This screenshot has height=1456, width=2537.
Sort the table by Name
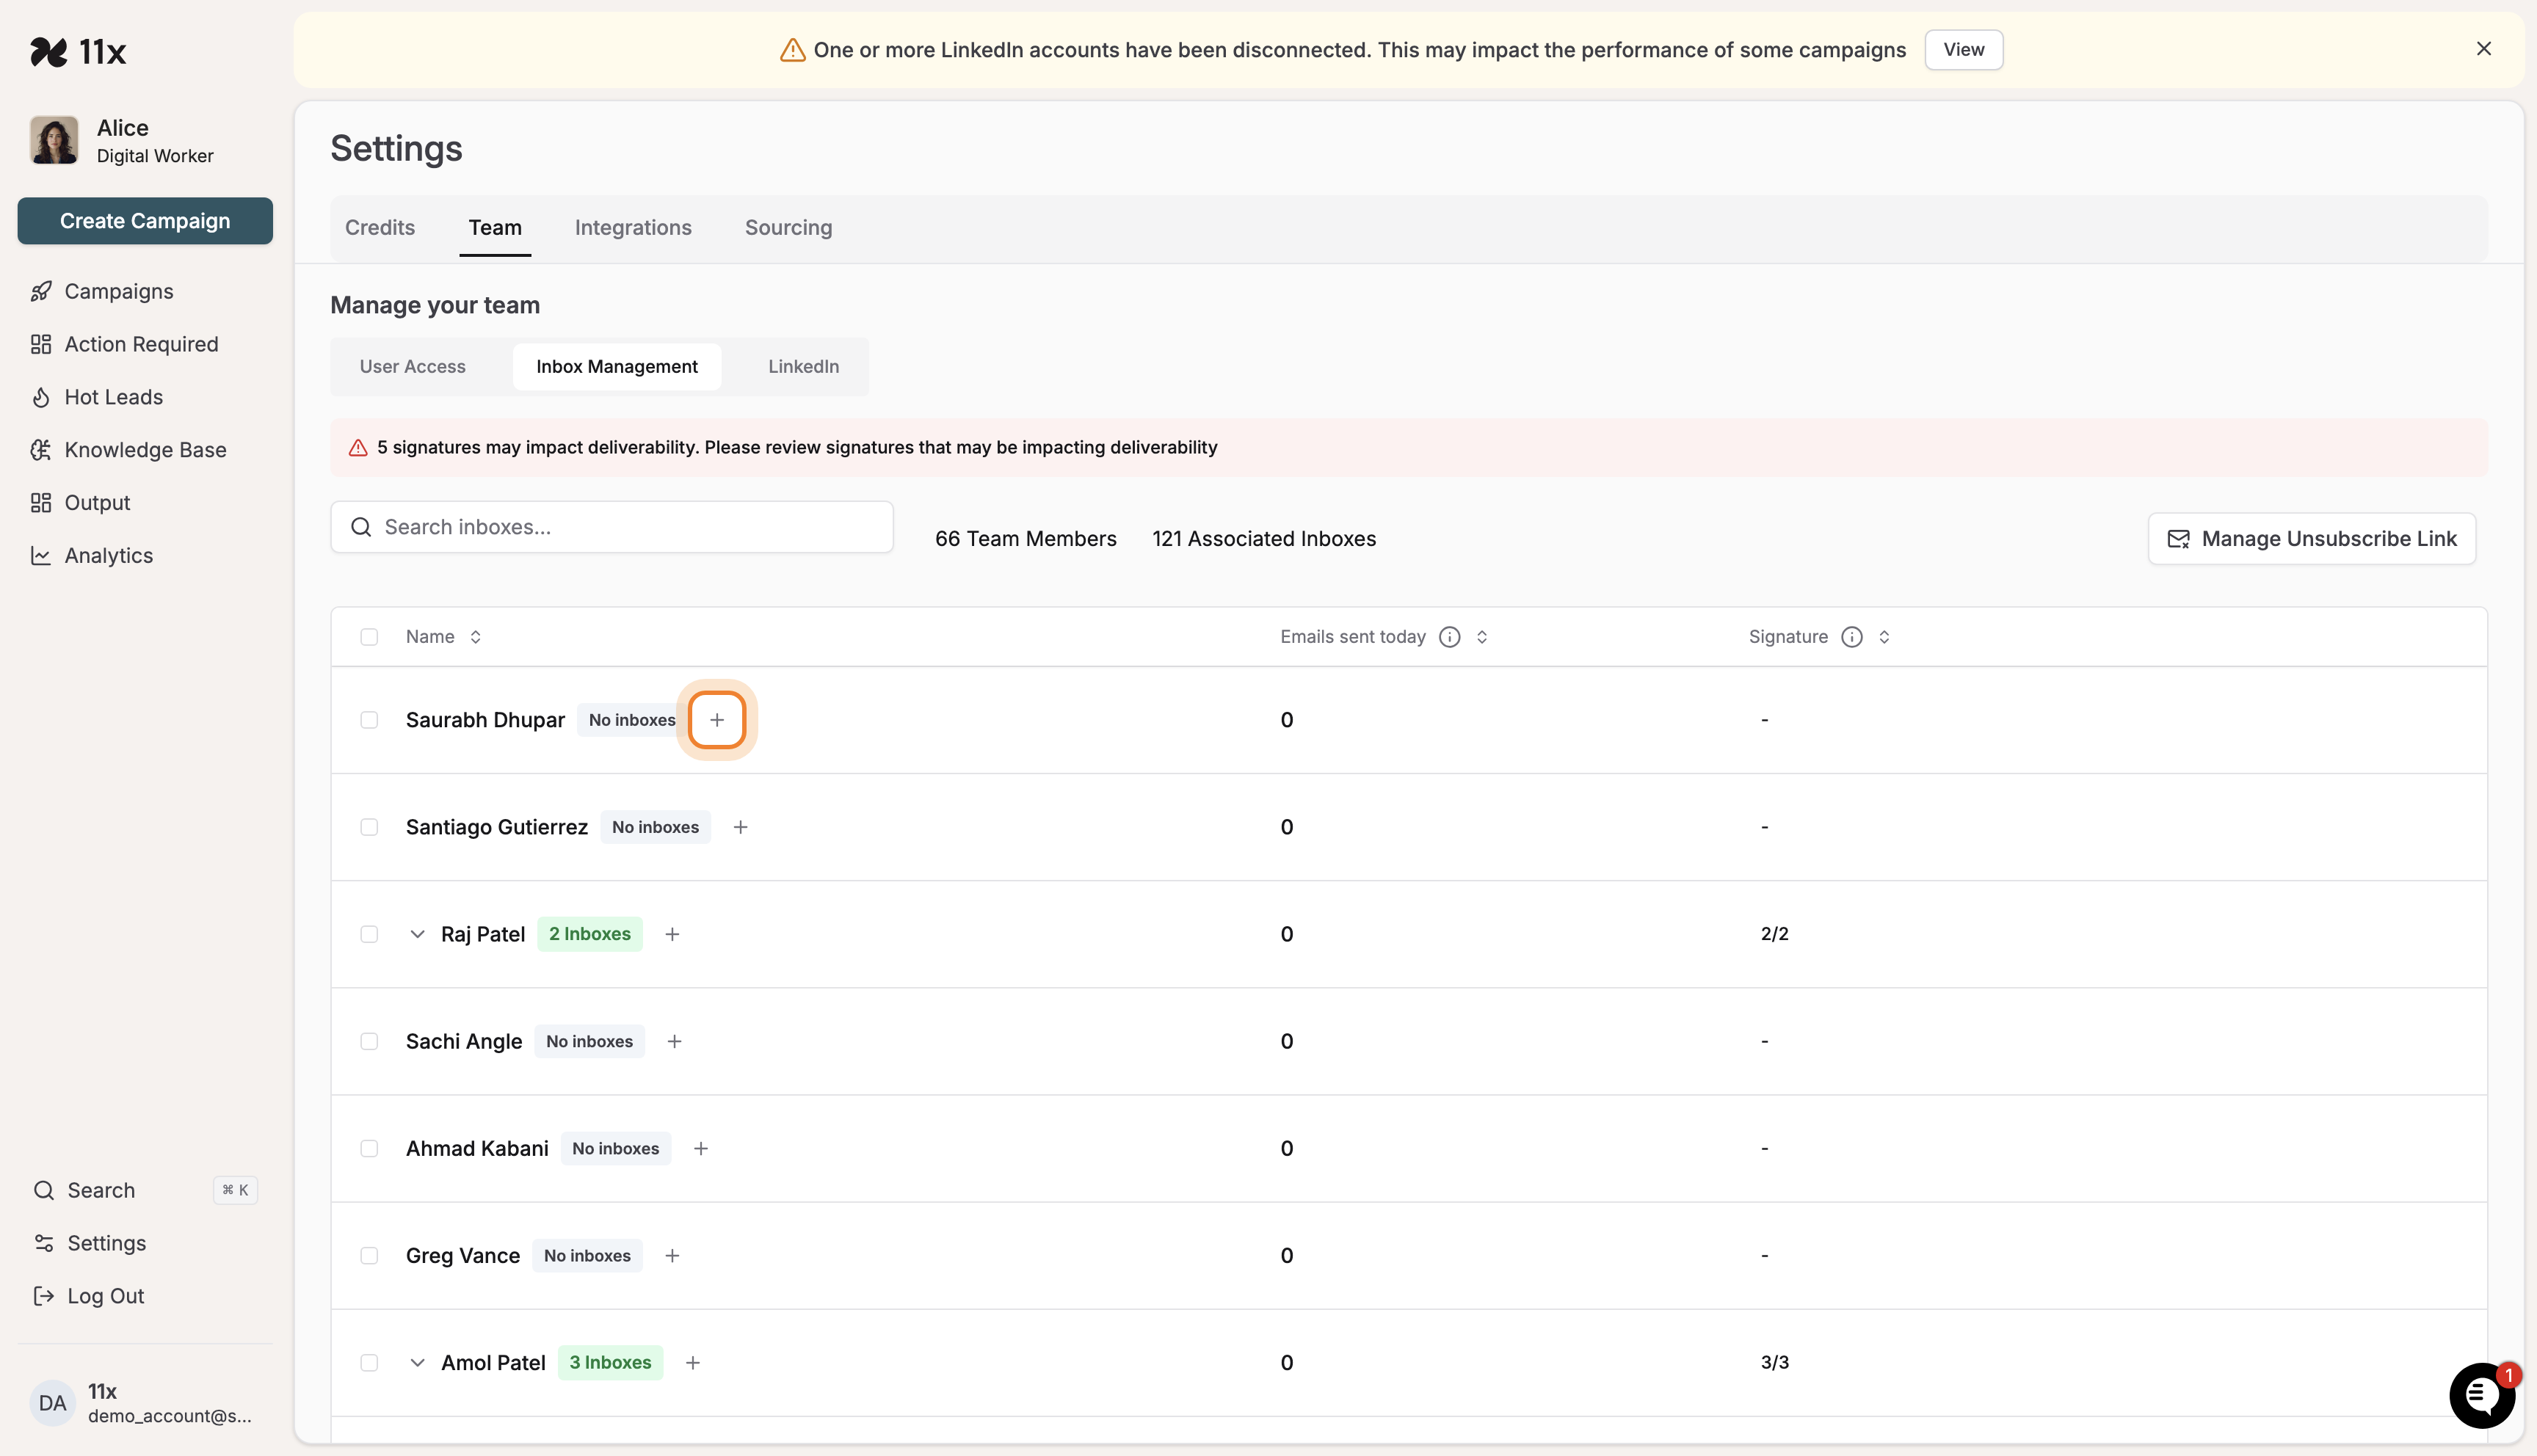click(x=474, y=636)
